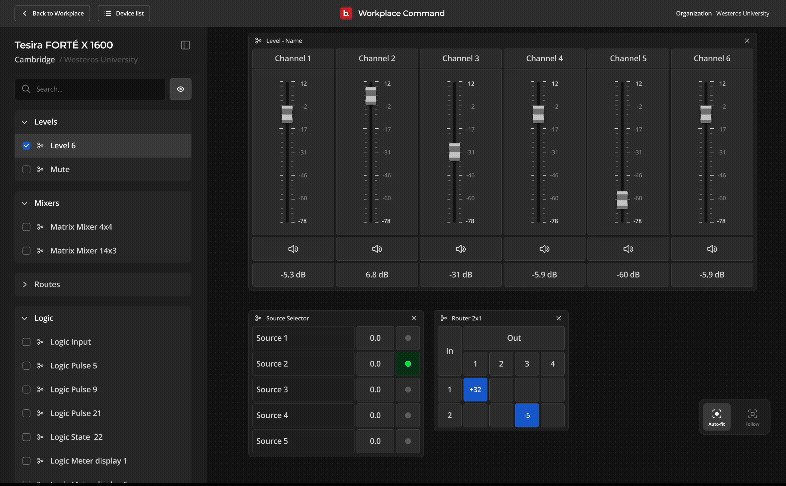Viewport: 786px width, 486px height.
Task: Click the Auto-fit view icon
Action: 716,416
